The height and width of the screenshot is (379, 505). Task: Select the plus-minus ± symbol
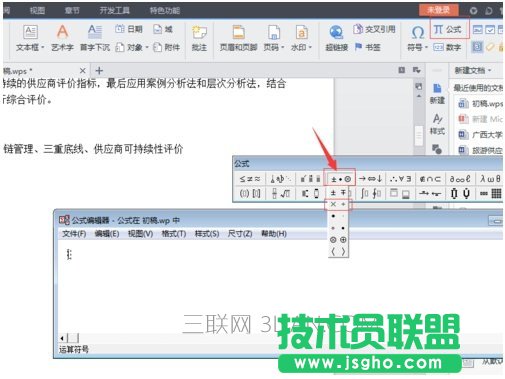coord(333,193)
